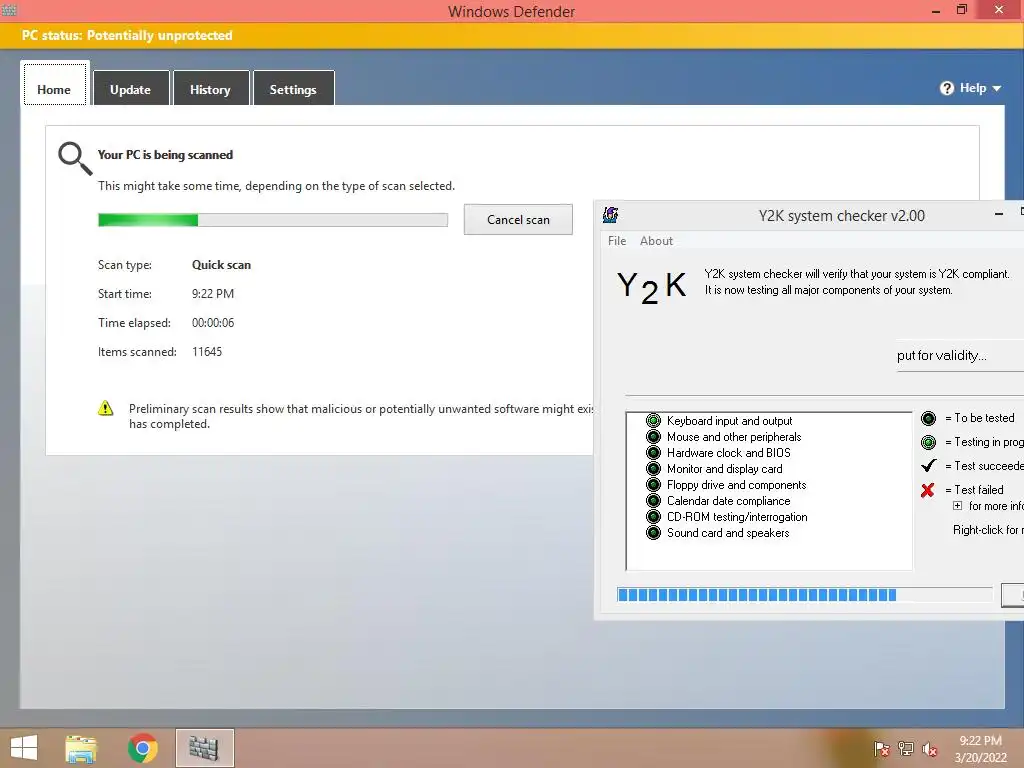The width and height of the screenshot is (1024, 768).
Task: Click the Keyboard input and output status icon
Action: [653, 421]
